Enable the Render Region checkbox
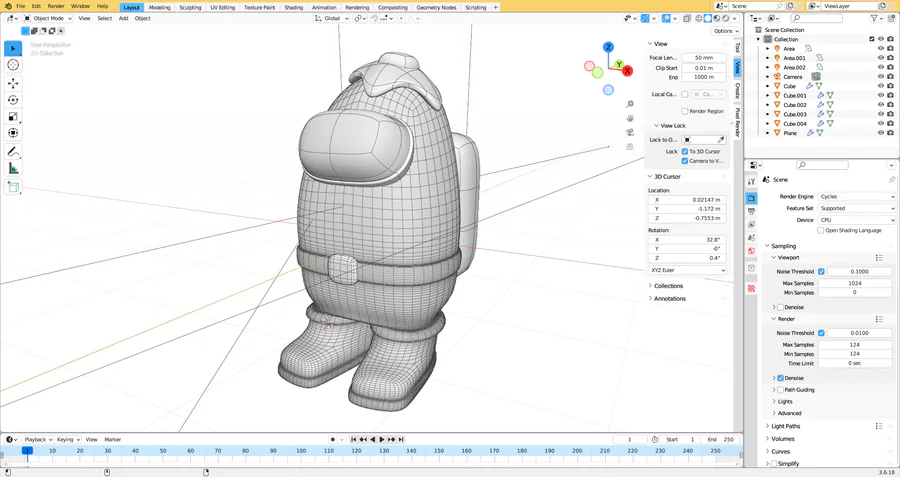Screen dimensions: 900x477 (x=685, y=111)
